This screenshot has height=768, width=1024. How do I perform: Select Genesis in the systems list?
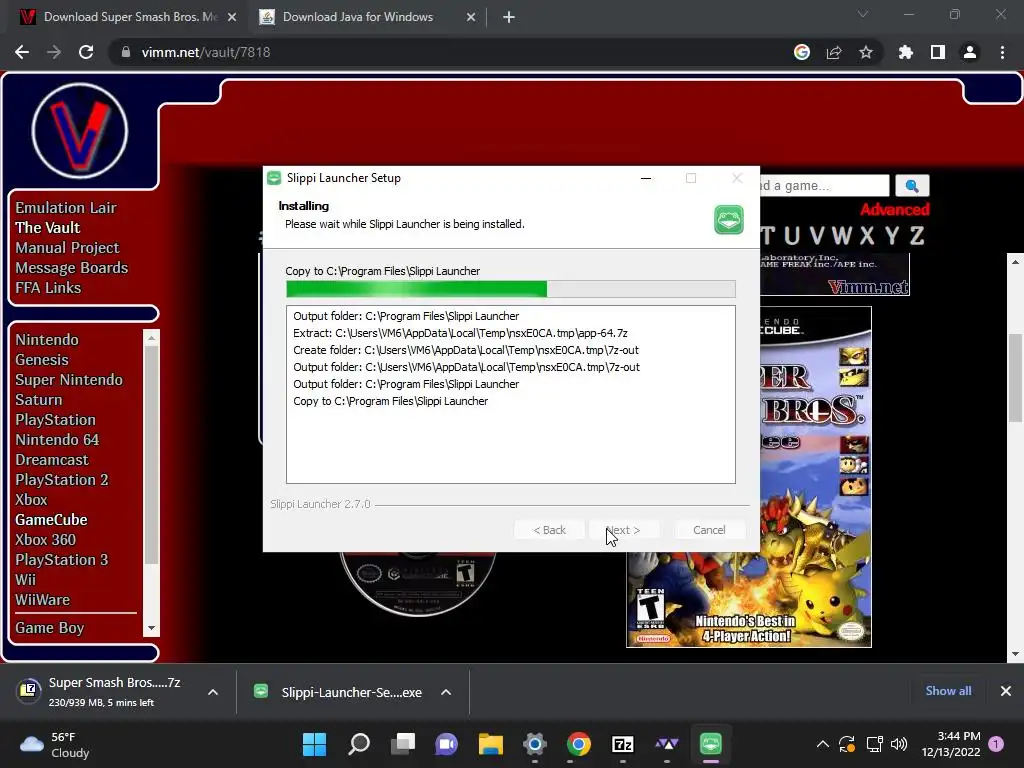42,360
